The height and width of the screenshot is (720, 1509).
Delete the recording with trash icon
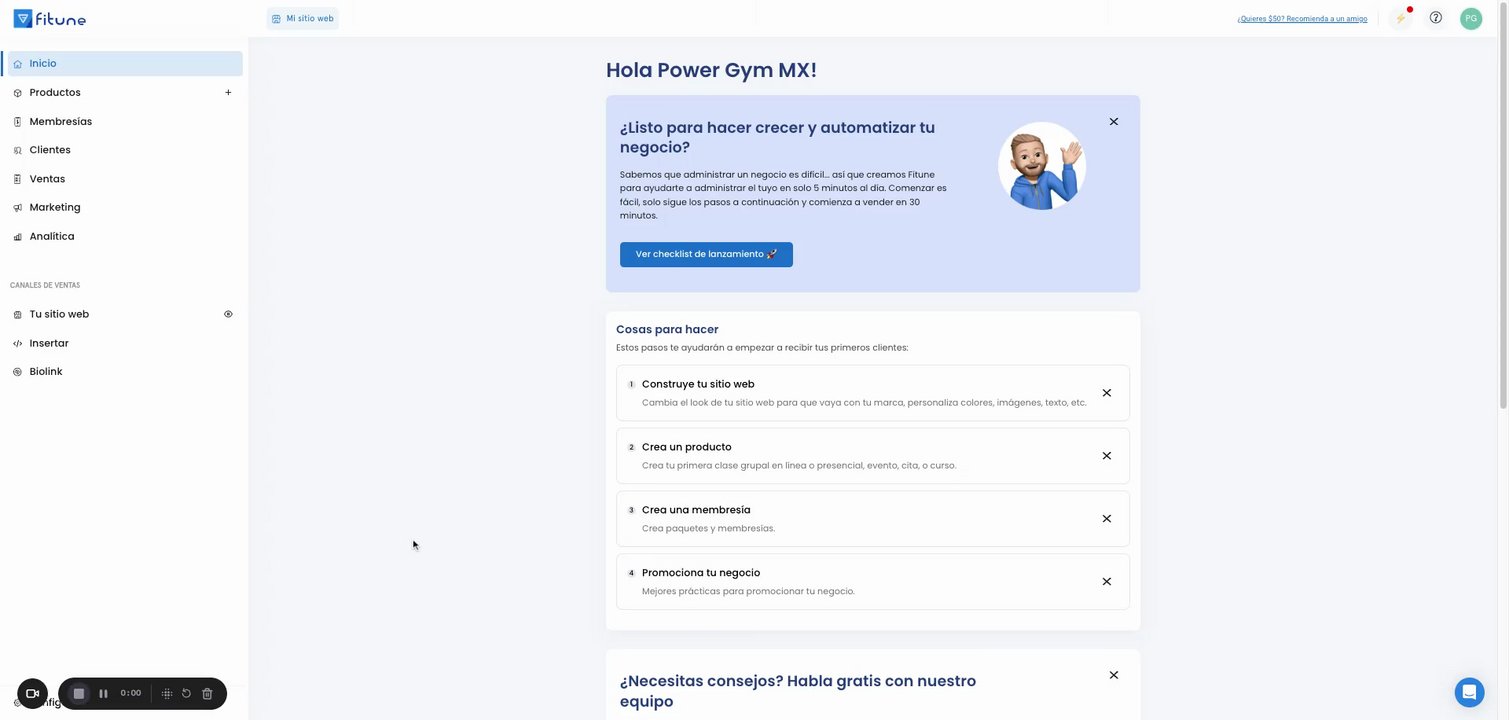207,694
